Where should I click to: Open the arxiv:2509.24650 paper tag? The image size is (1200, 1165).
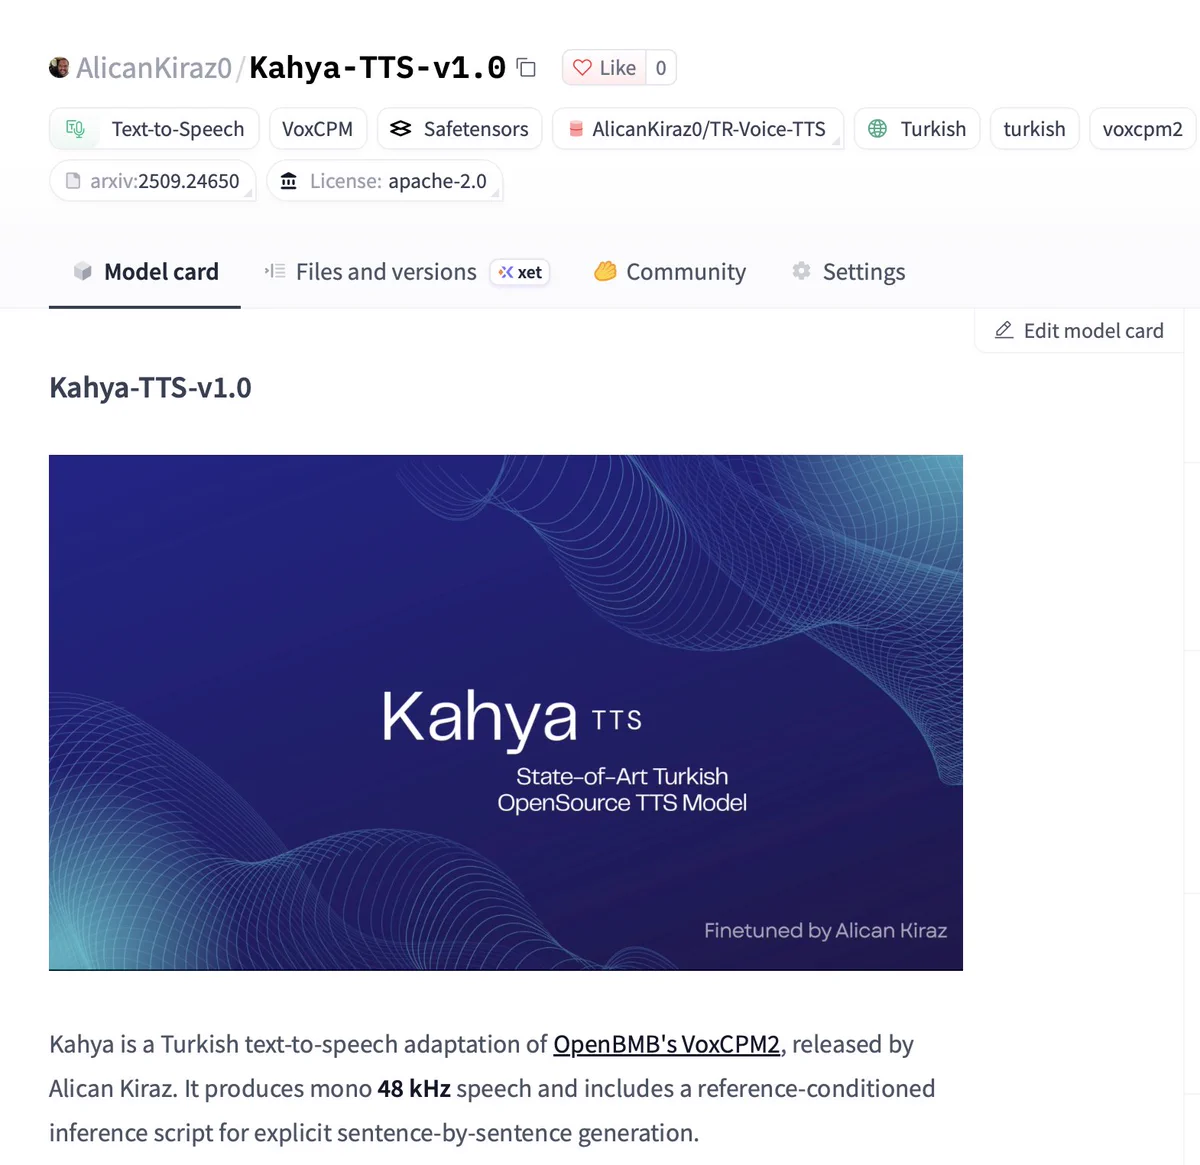point(153,181)
